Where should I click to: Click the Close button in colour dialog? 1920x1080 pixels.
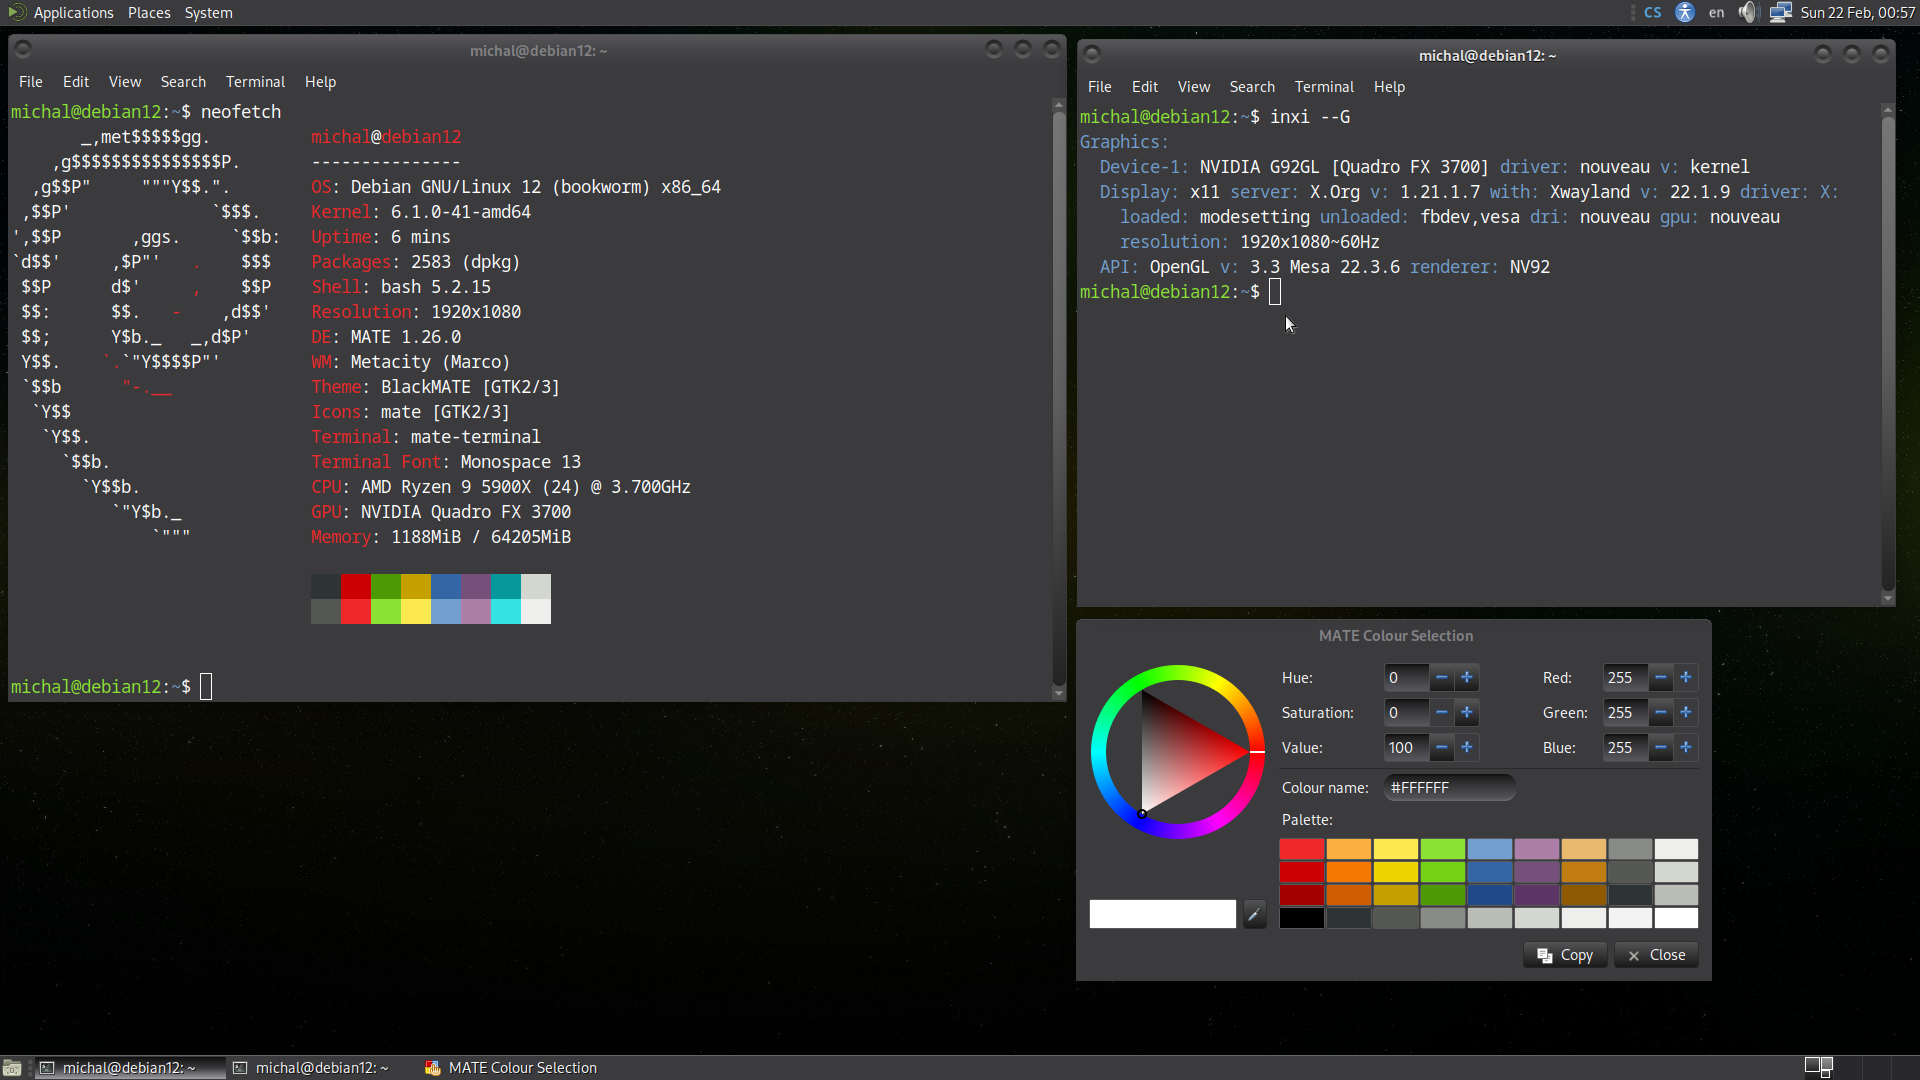click(x=1656, y=955)
